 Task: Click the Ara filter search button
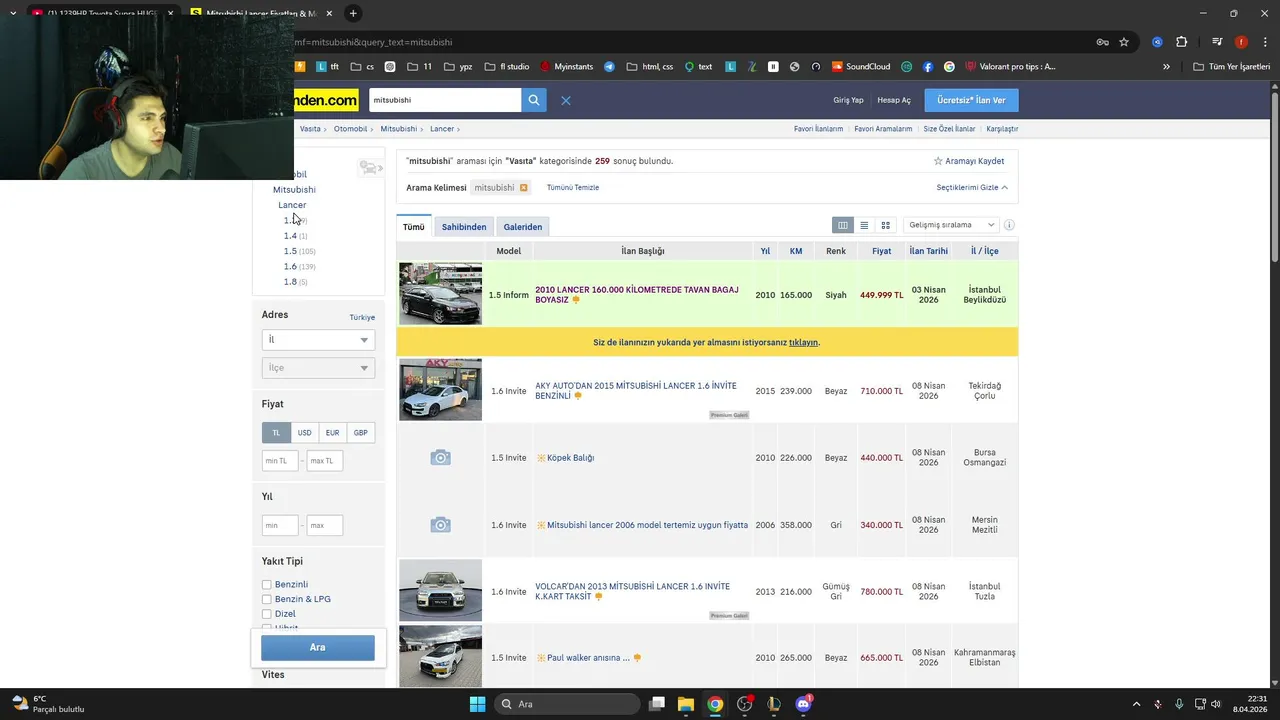[318, 648]
